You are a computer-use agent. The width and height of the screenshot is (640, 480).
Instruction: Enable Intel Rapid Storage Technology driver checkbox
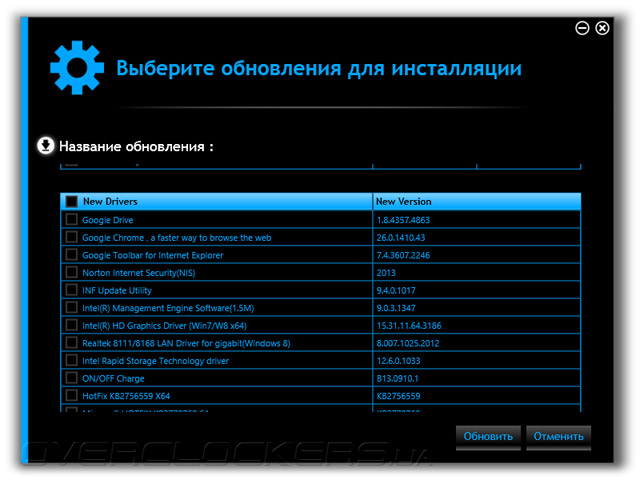click(x=71, y=360)
